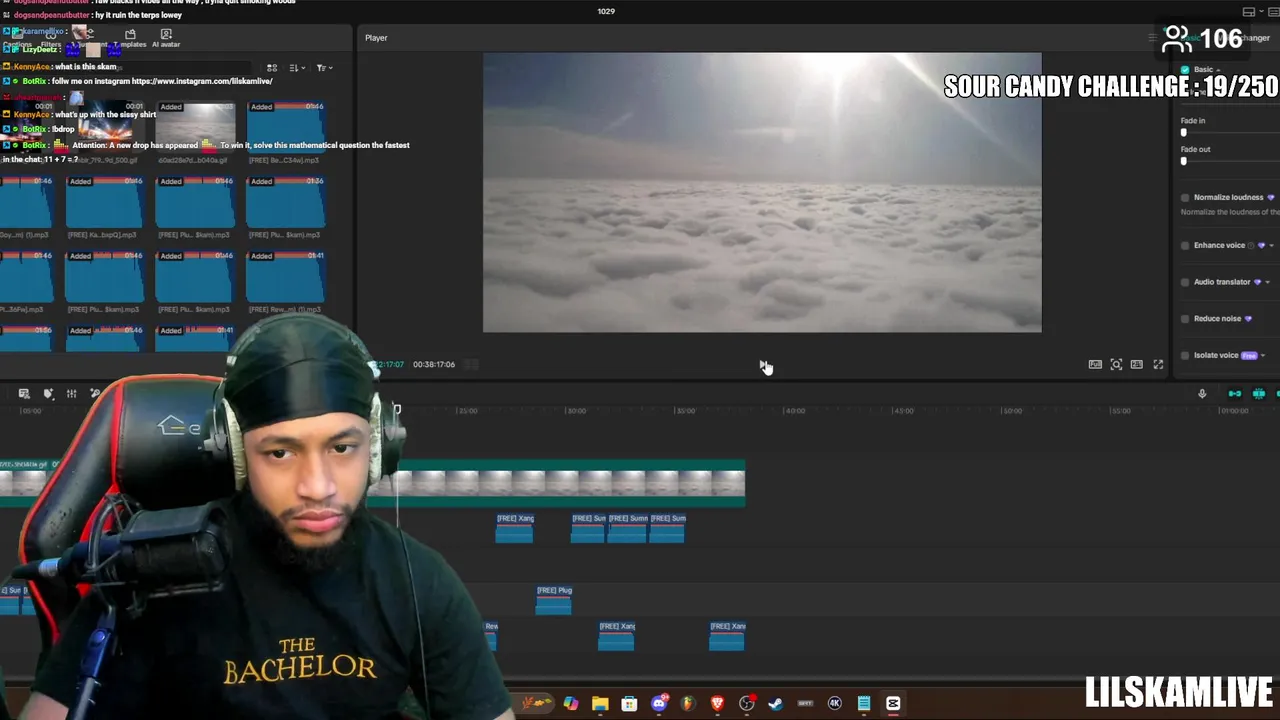Select the [FREE] Ka...bspQ.mp3 audio thumbnail
Screen dimensions: 1280x720
click(104, 201)
